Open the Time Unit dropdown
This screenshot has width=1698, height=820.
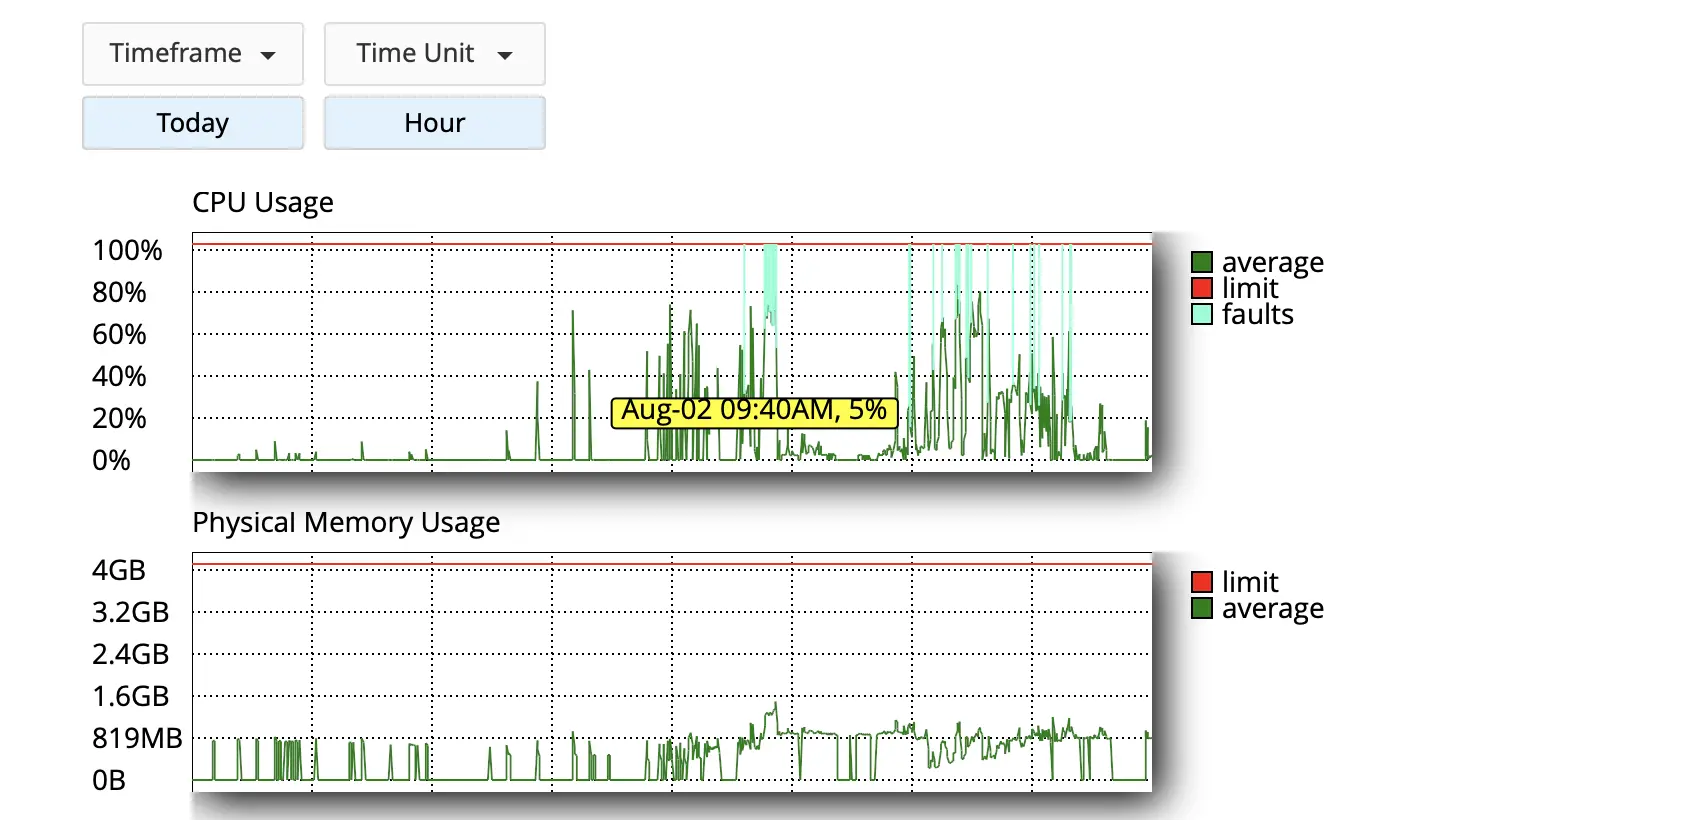point(435,54)
